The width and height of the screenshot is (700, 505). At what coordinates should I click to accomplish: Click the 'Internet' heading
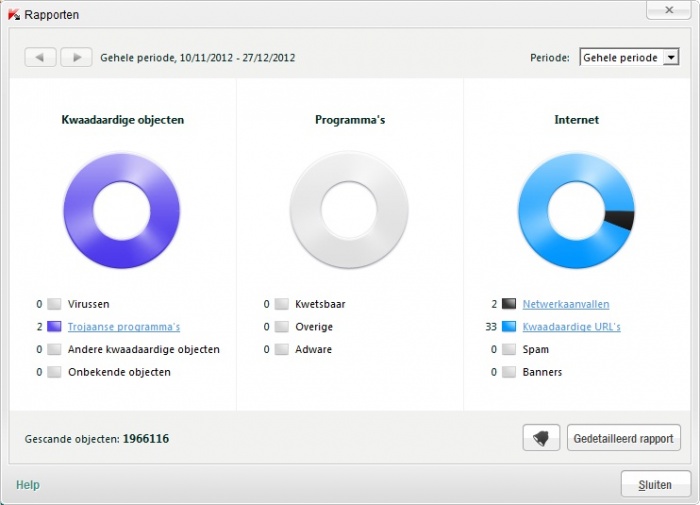coord(576,120)
